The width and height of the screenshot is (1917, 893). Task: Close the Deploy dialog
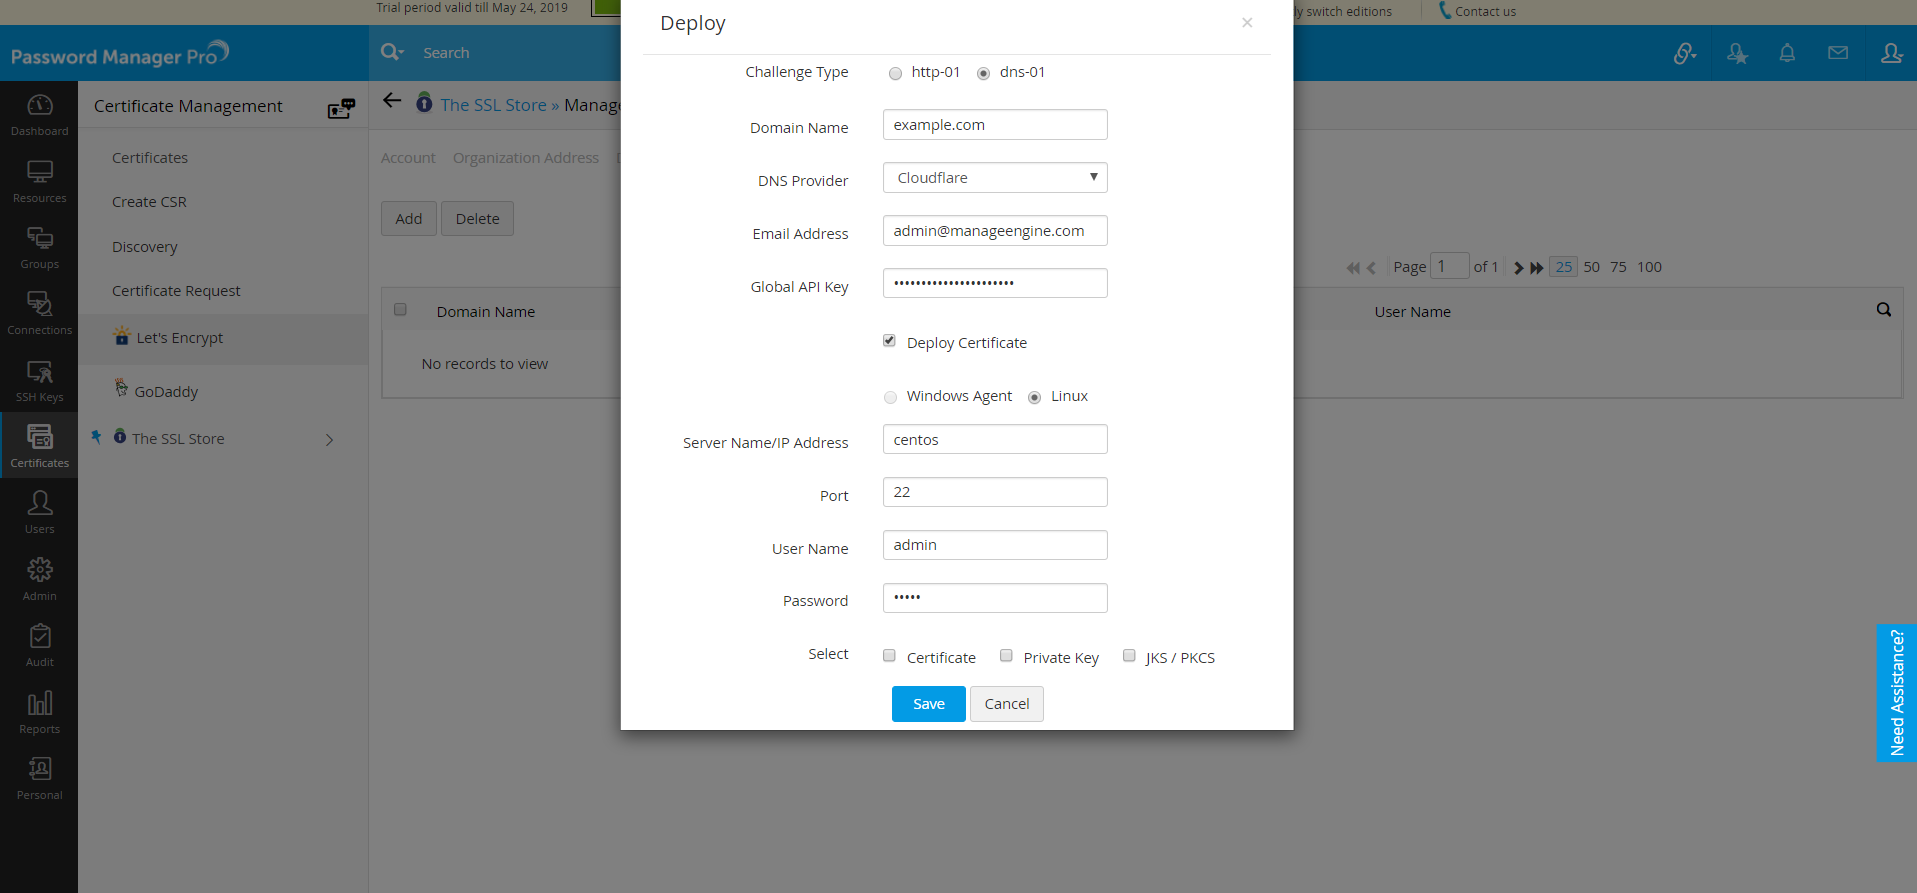[x=1247, y=22]
